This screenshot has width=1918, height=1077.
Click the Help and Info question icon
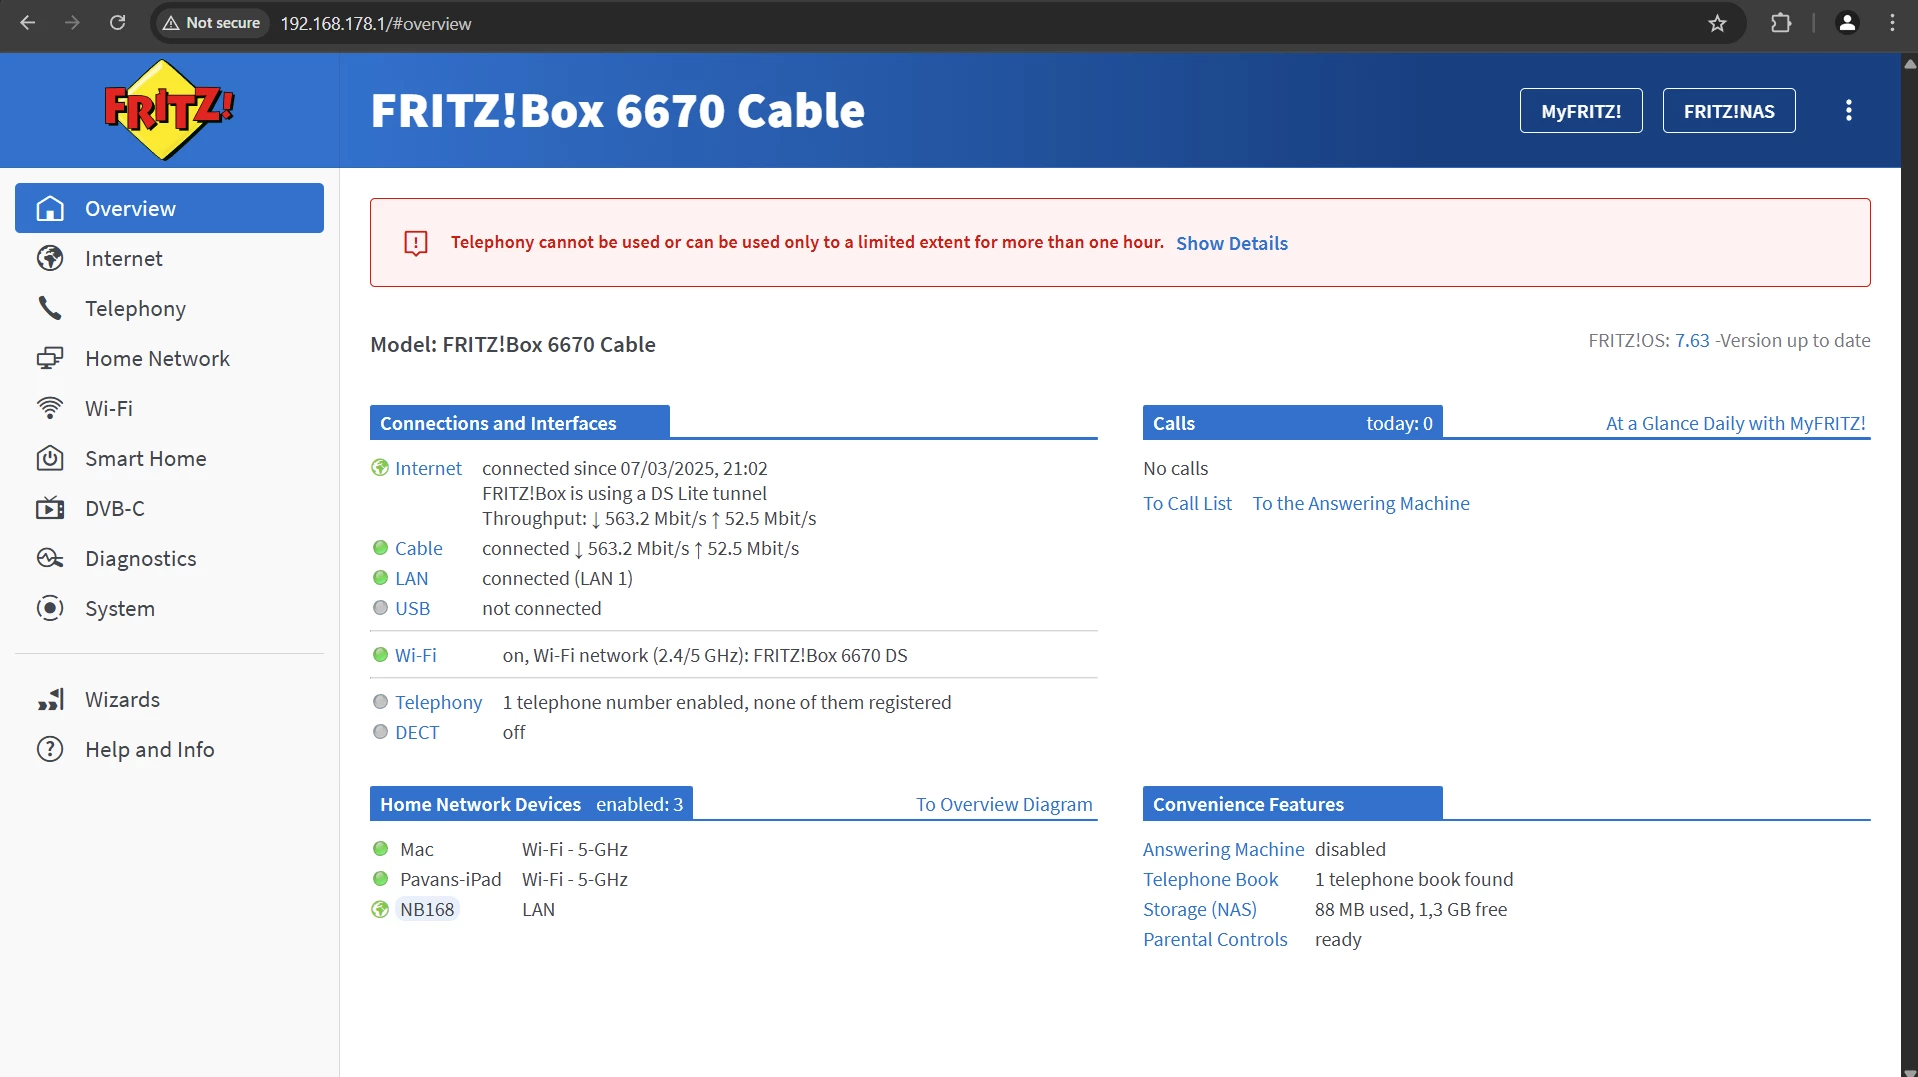pyautogui.click(x=50, y=749)
